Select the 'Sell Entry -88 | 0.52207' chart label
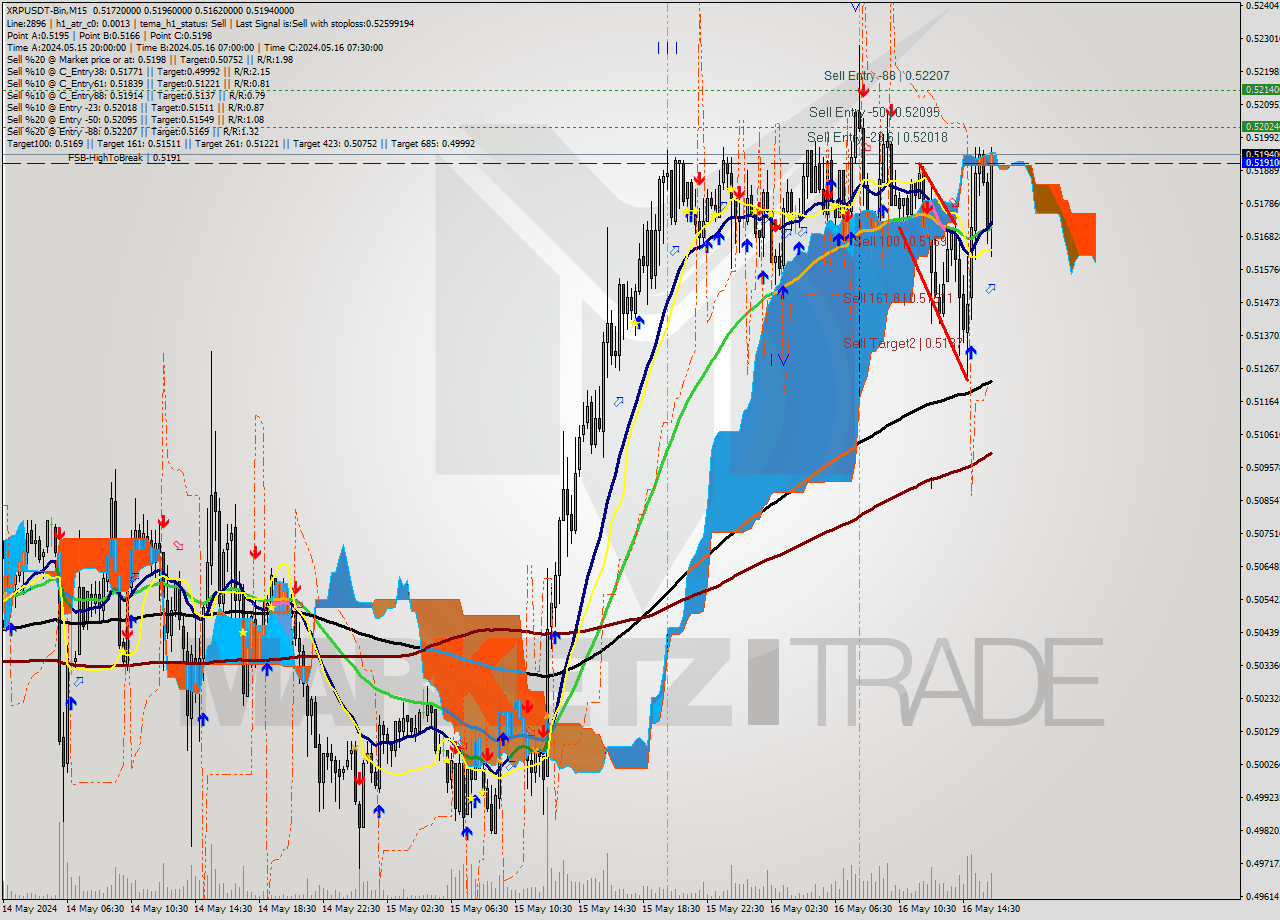 click(x=887, y=75)
